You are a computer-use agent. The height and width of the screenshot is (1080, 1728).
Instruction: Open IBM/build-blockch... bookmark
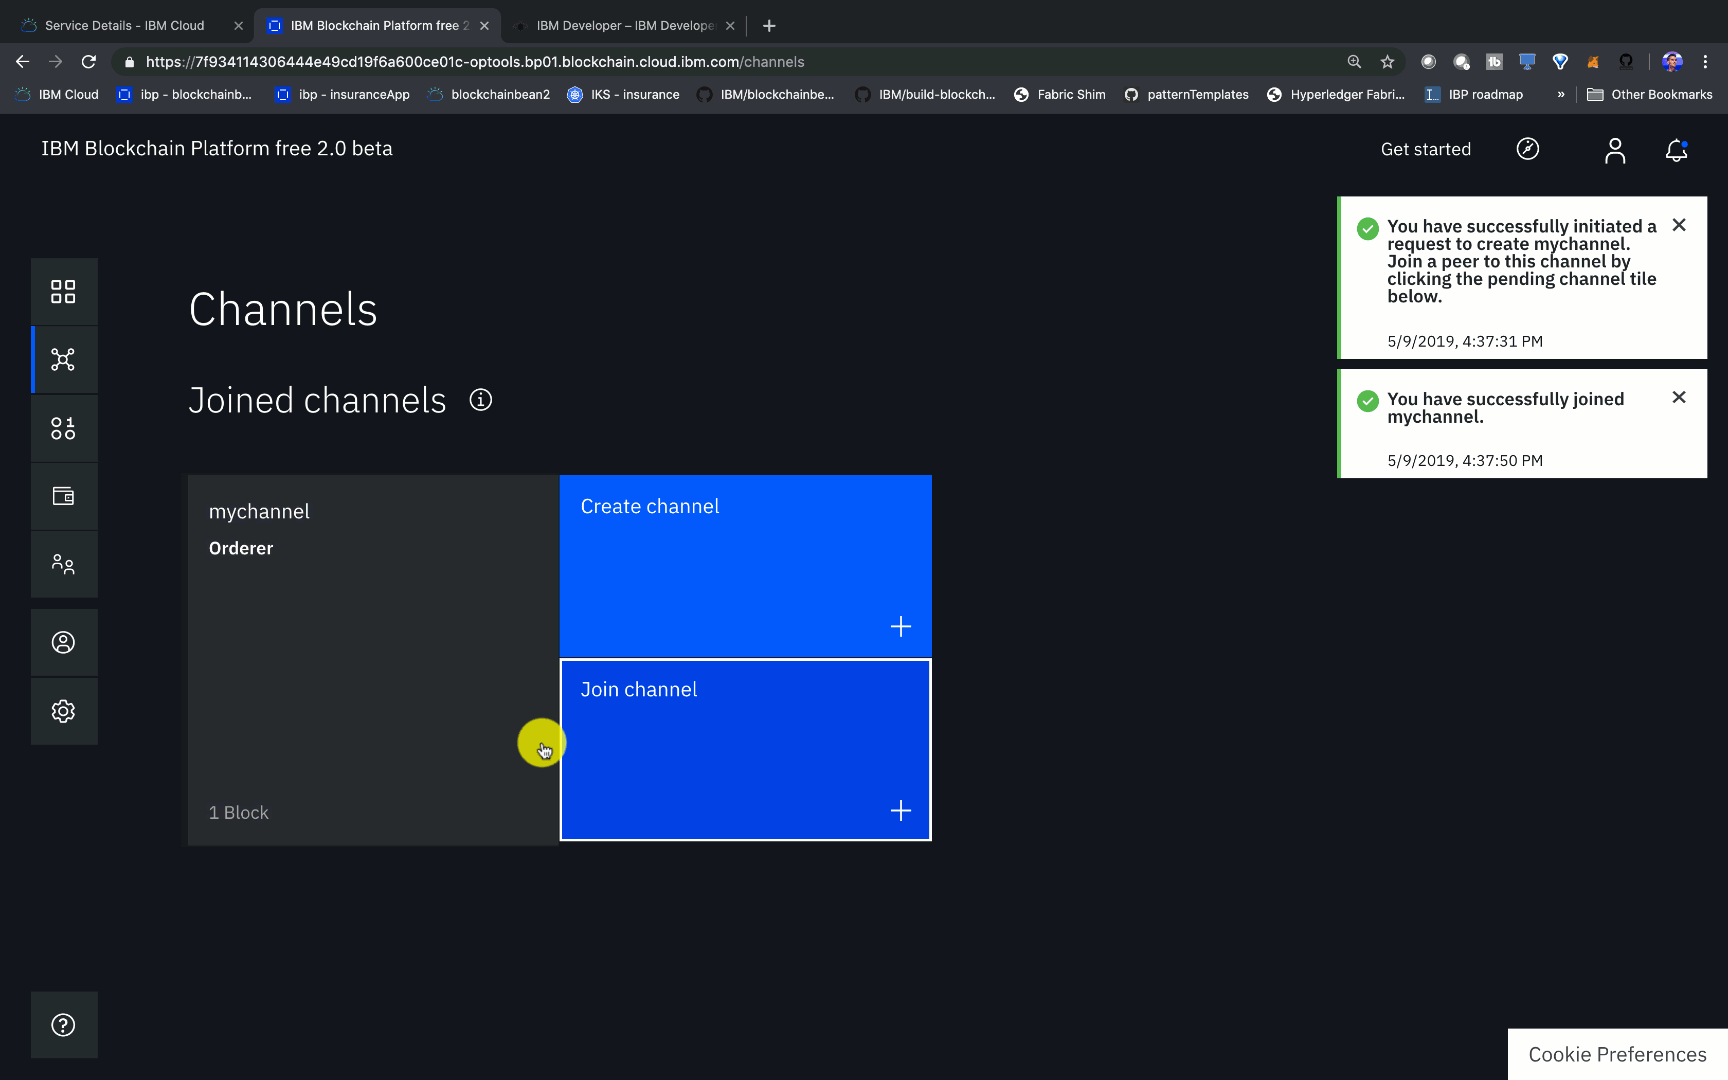click(x=925, y=94)
